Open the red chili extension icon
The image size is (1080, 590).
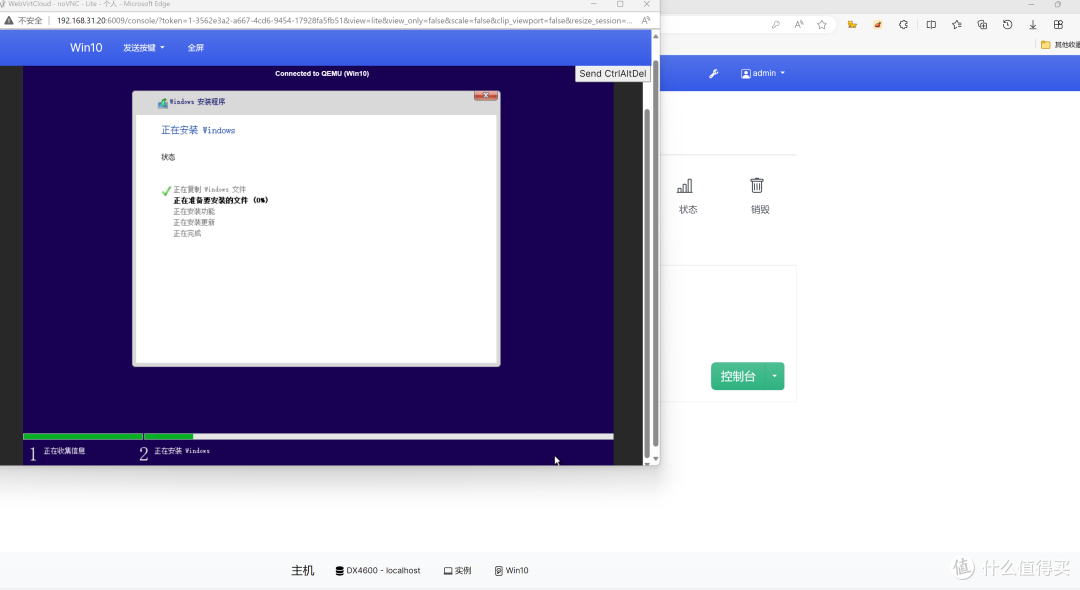(x=878, y=25)
